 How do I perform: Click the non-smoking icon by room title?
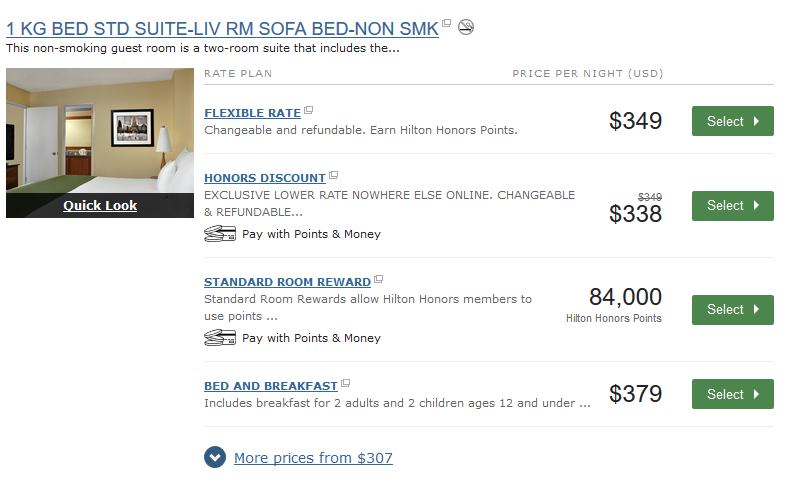[x=466, y=26]
